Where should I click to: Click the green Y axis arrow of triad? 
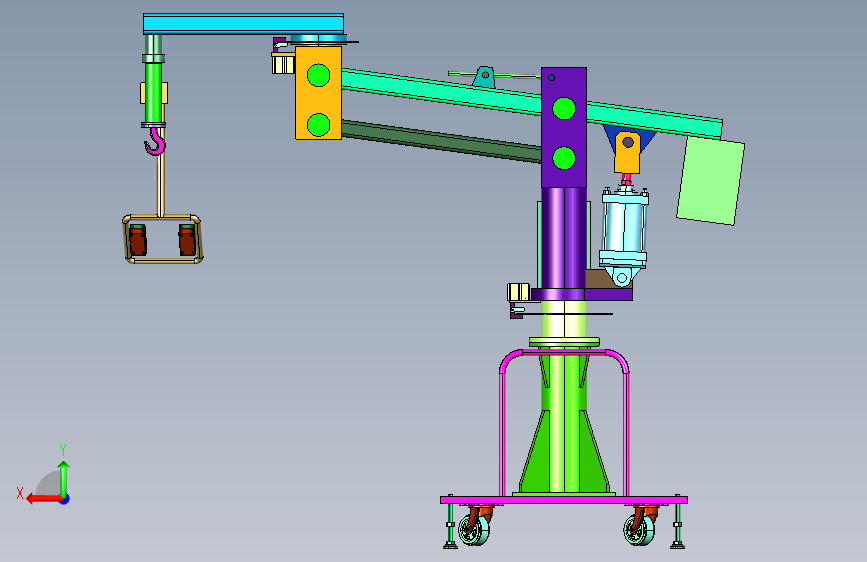point(64,478)
